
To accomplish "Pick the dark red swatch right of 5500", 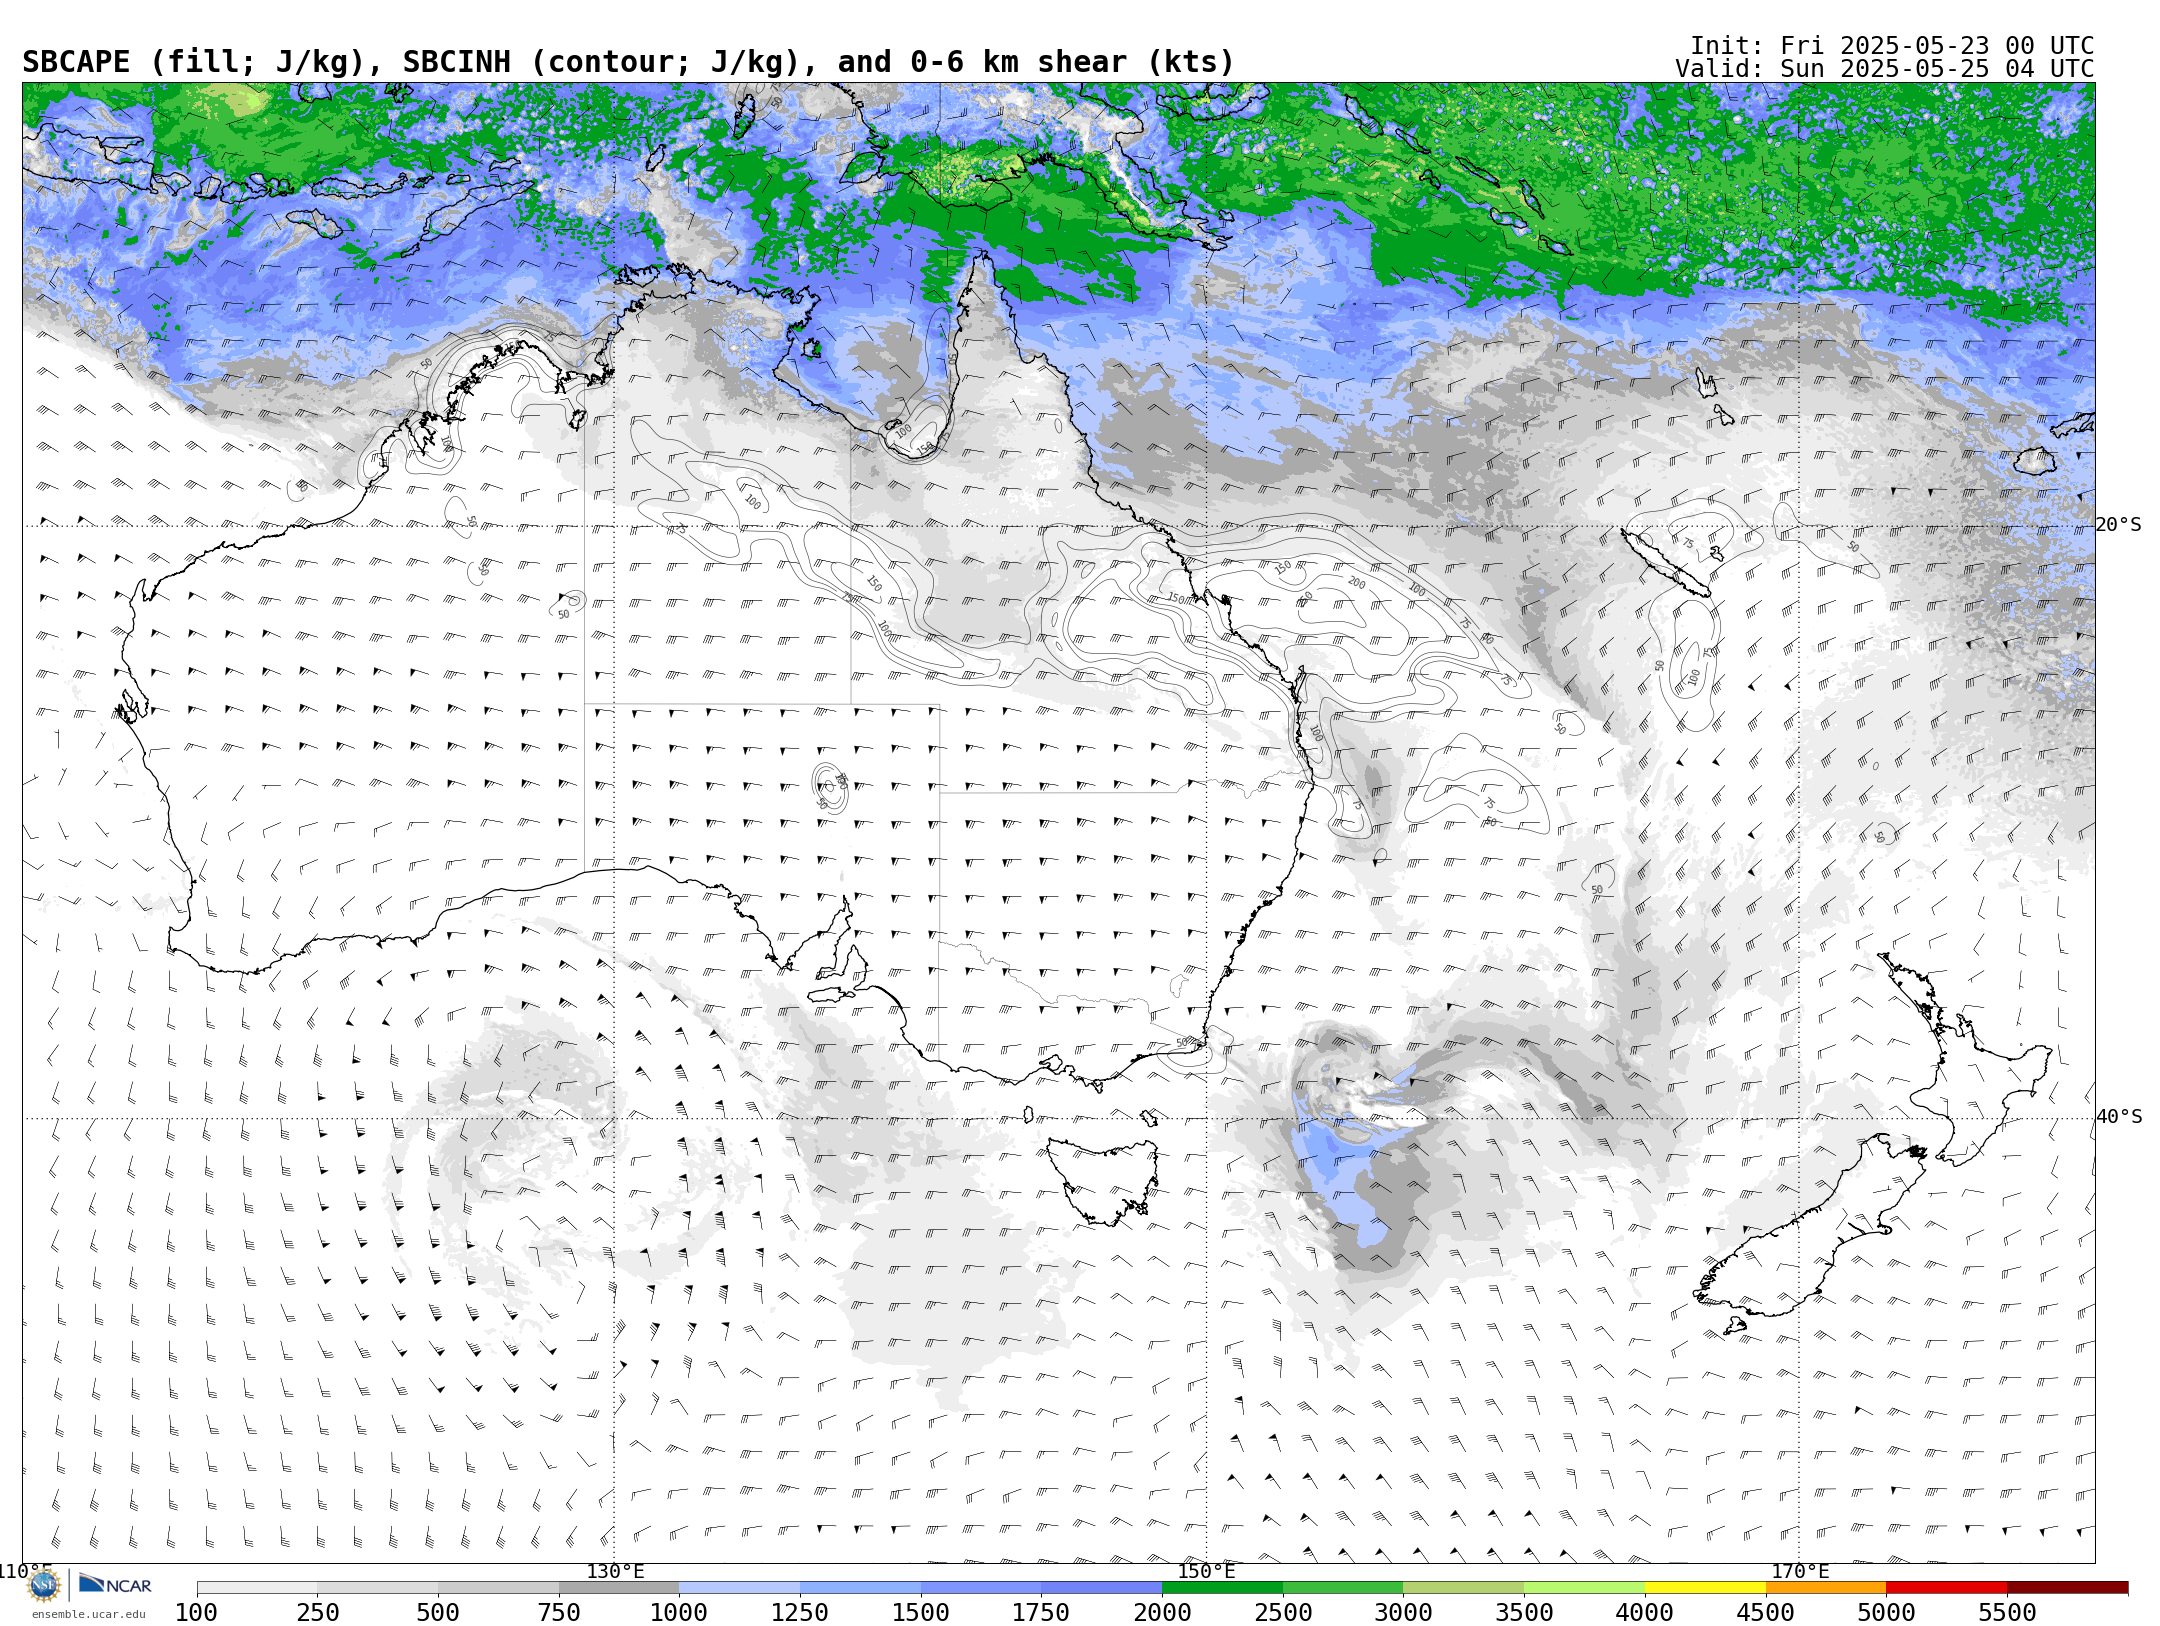I will click(x=2067, y=1588).
